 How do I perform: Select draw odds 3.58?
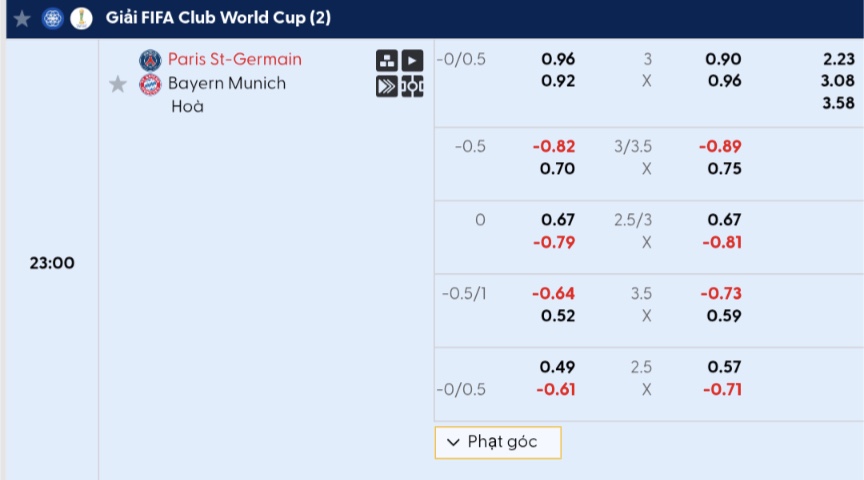839,103
